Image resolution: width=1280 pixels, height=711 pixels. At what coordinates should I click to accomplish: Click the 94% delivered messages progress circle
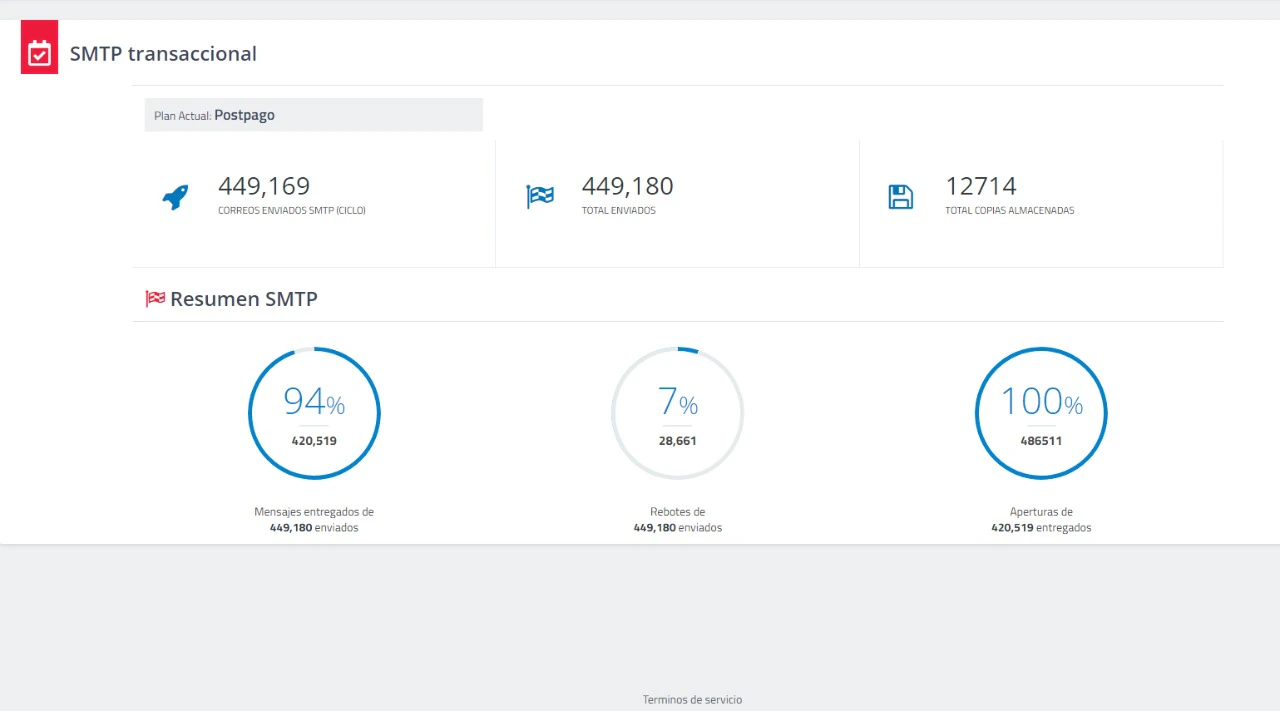click(x=314, y=413)
